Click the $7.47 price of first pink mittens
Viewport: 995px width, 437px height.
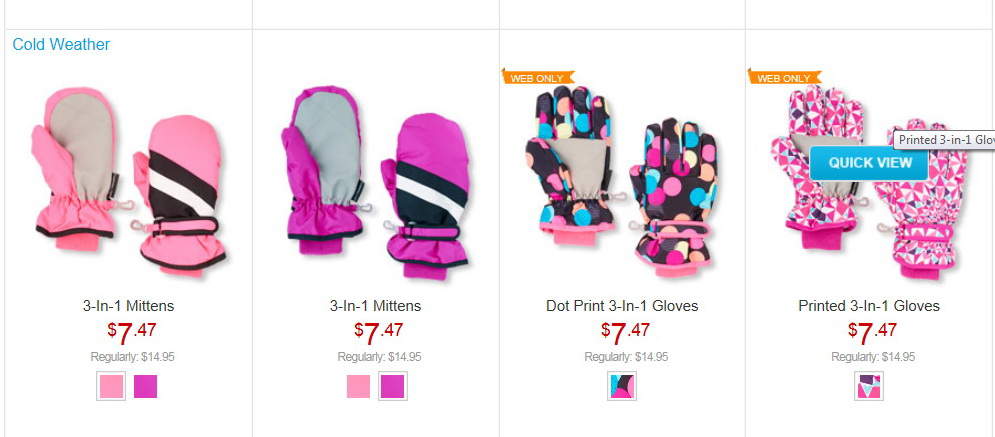tap(131, 332)
